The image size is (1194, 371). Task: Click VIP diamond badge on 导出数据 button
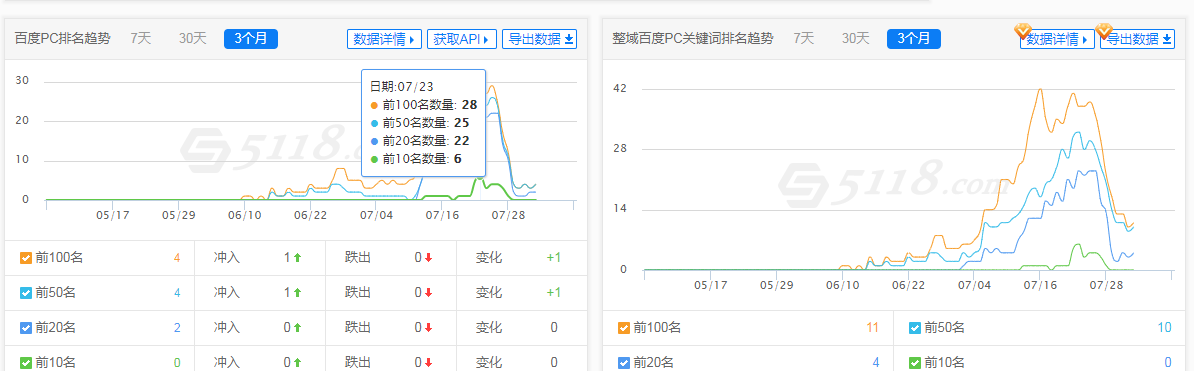(1103, 30)
